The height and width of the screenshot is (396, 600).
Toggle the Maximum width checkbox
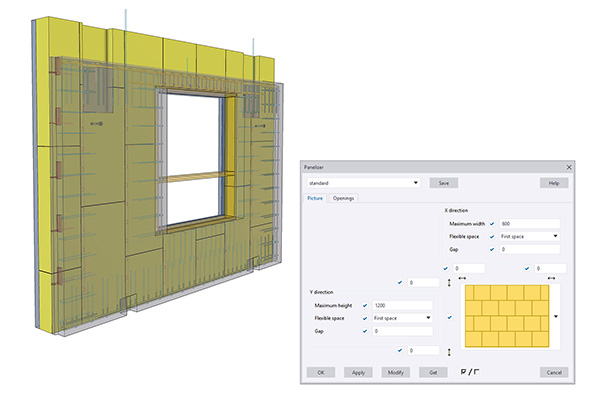coord(492,224)
